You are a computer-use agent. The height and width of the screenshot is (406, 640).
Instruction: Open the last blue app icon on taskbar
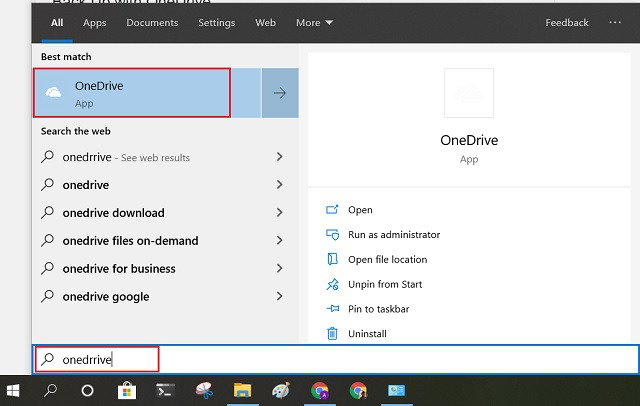(x=396, y=391)
